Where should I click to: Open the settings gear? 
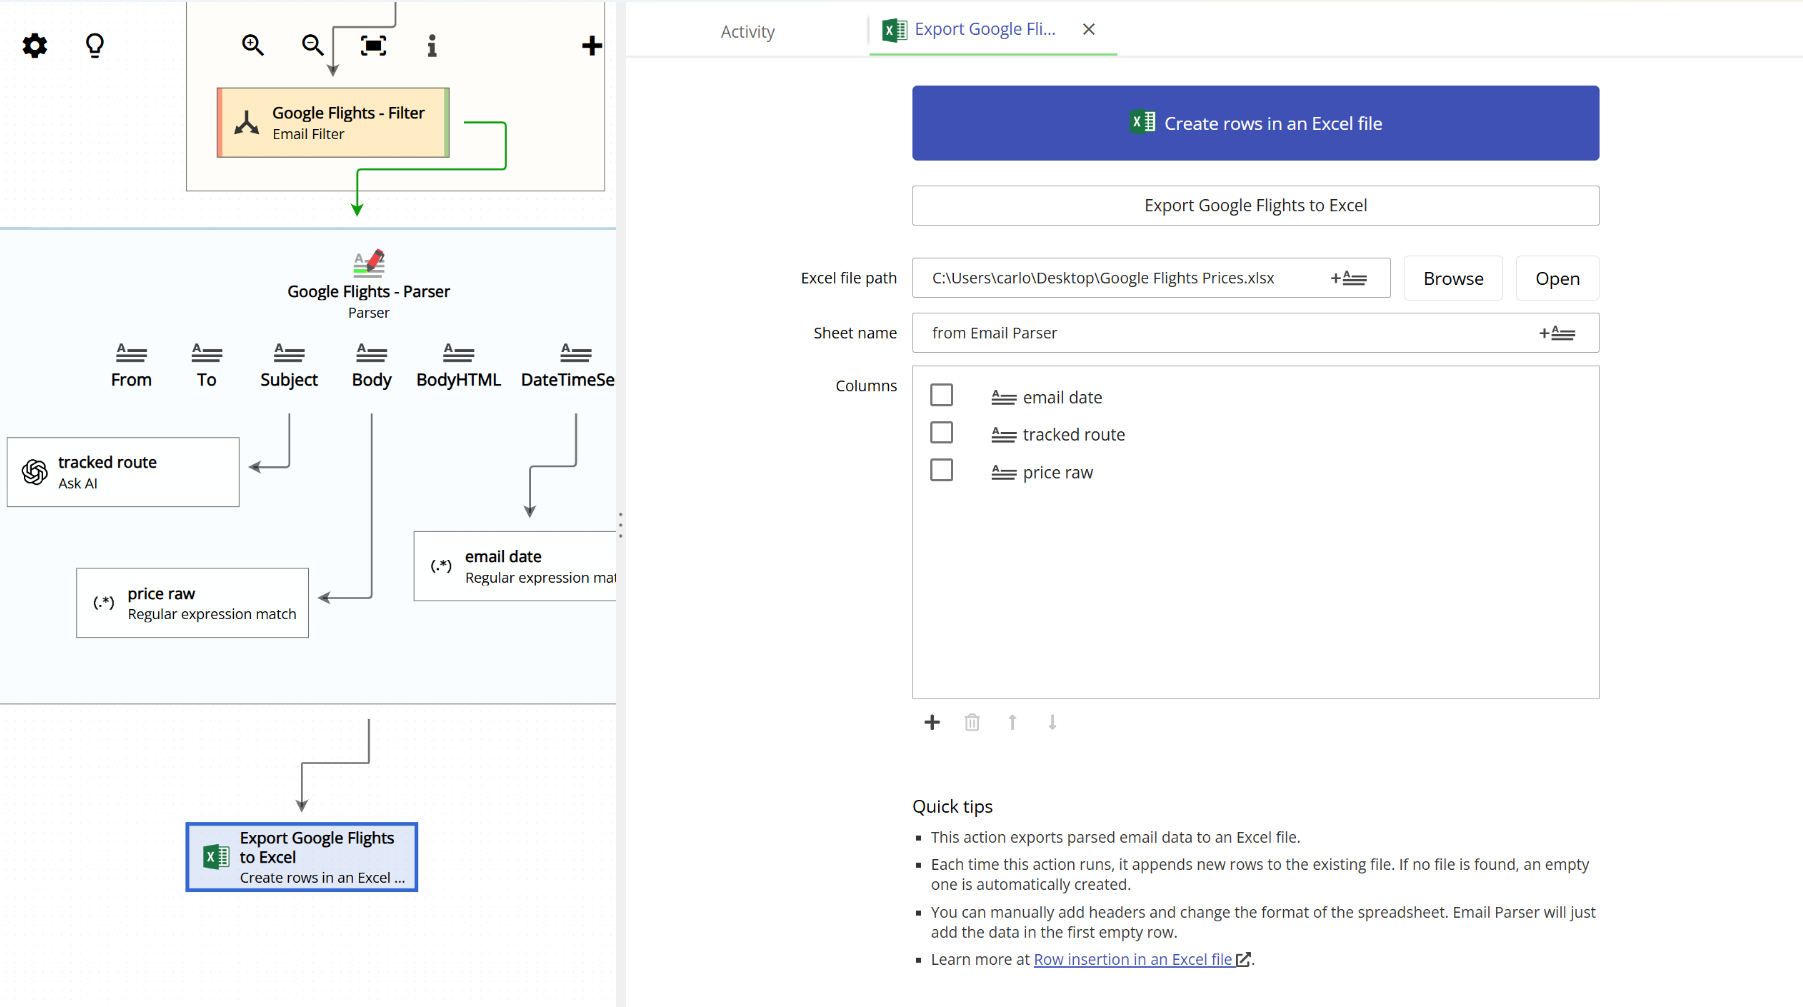point(34,45)
